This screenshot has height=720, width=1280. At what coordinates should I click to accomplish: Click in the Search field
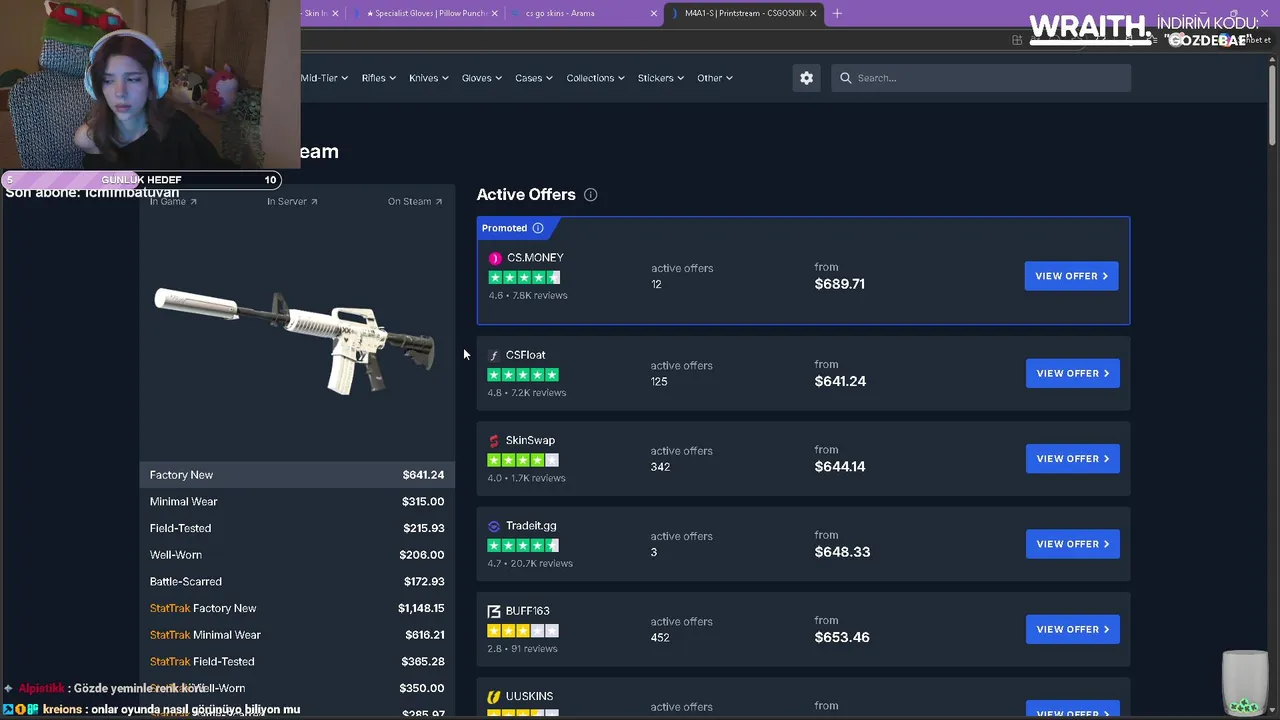(981, 78)
